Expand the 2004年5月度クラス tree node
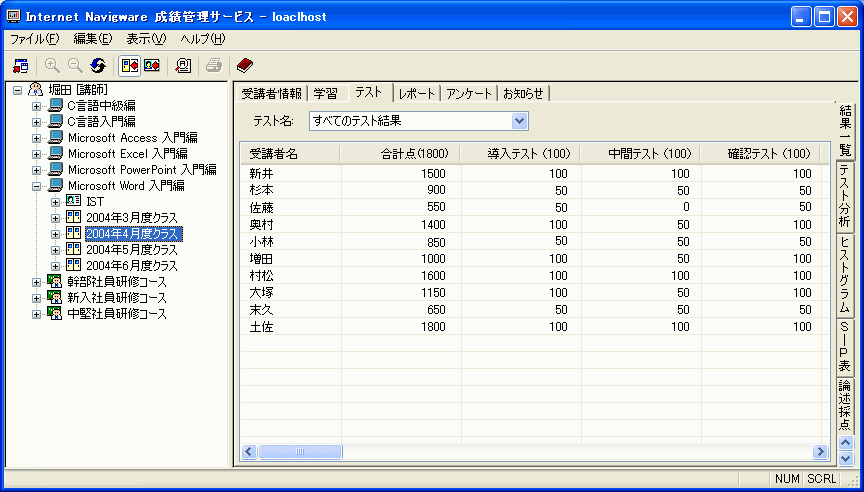The image size is (864, 492). pyautogui.click(x=55, y=250)
